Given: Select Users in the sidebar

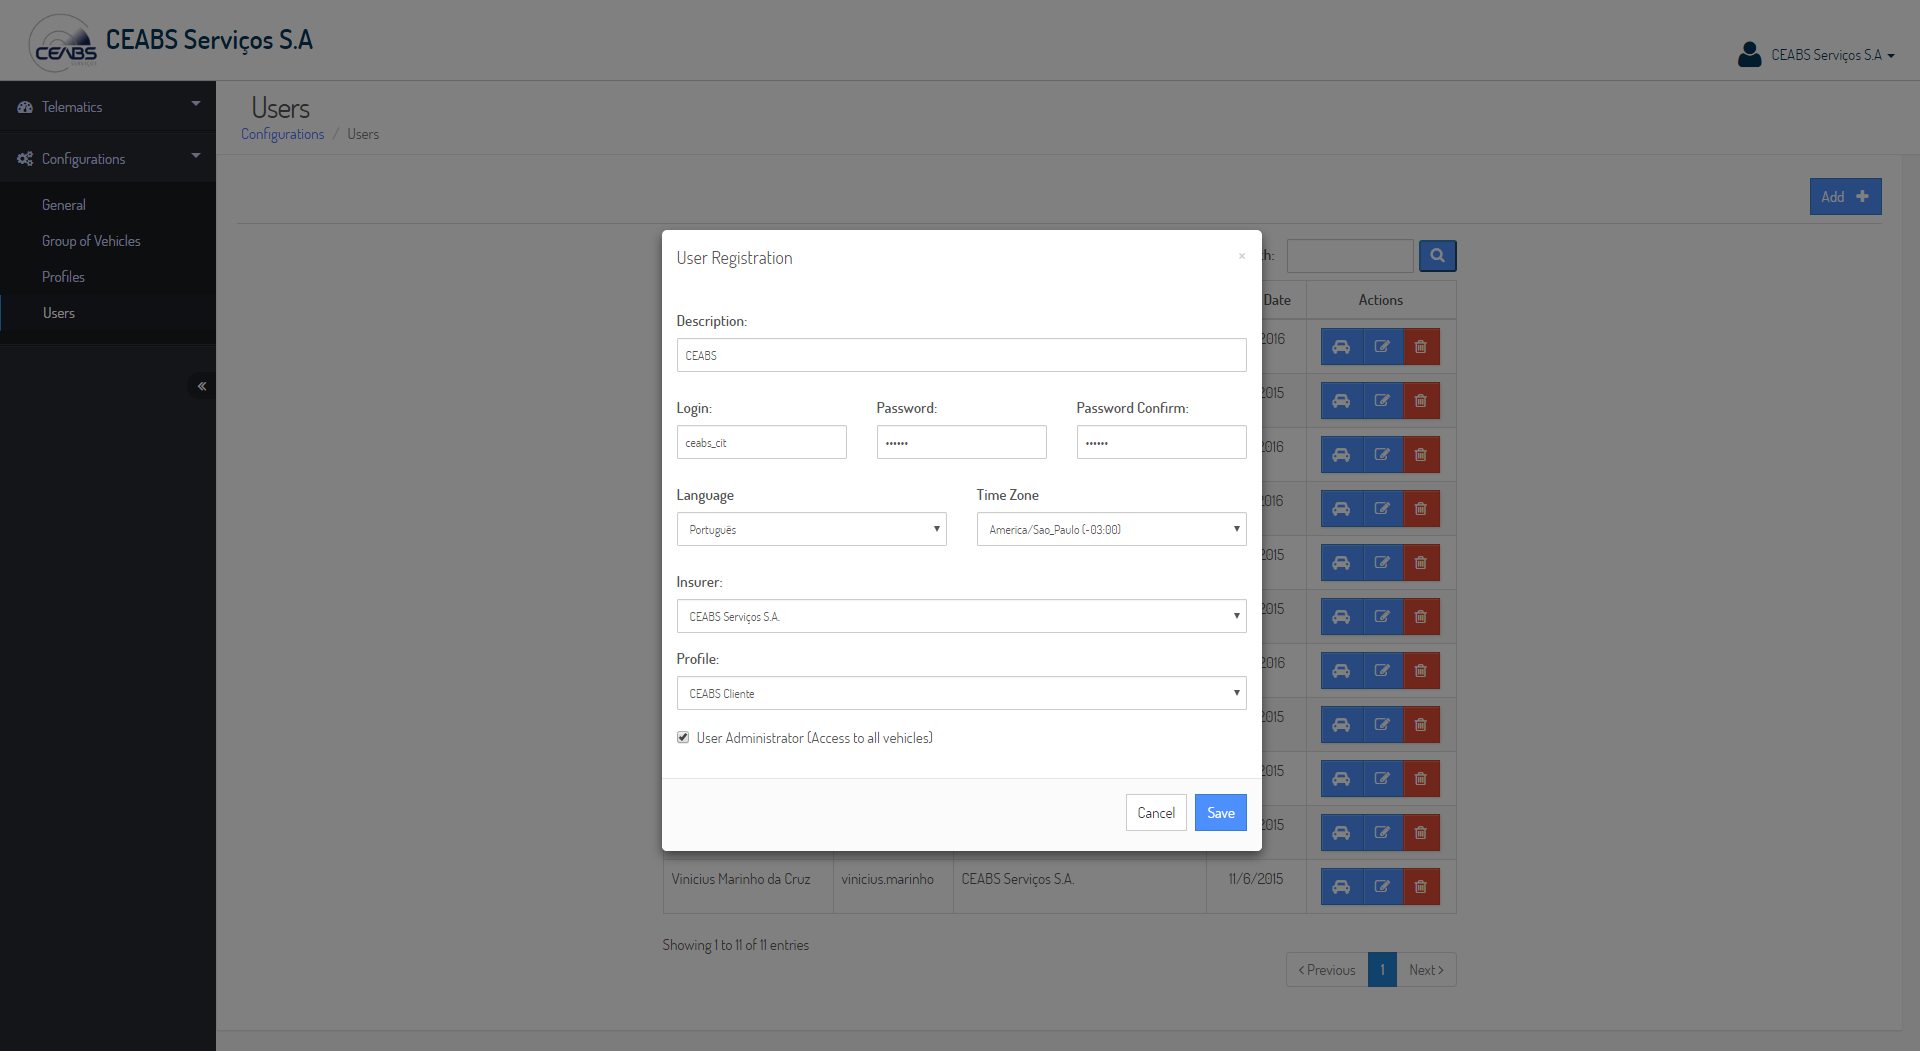Looking at the screenshot, I should point(59,313).
